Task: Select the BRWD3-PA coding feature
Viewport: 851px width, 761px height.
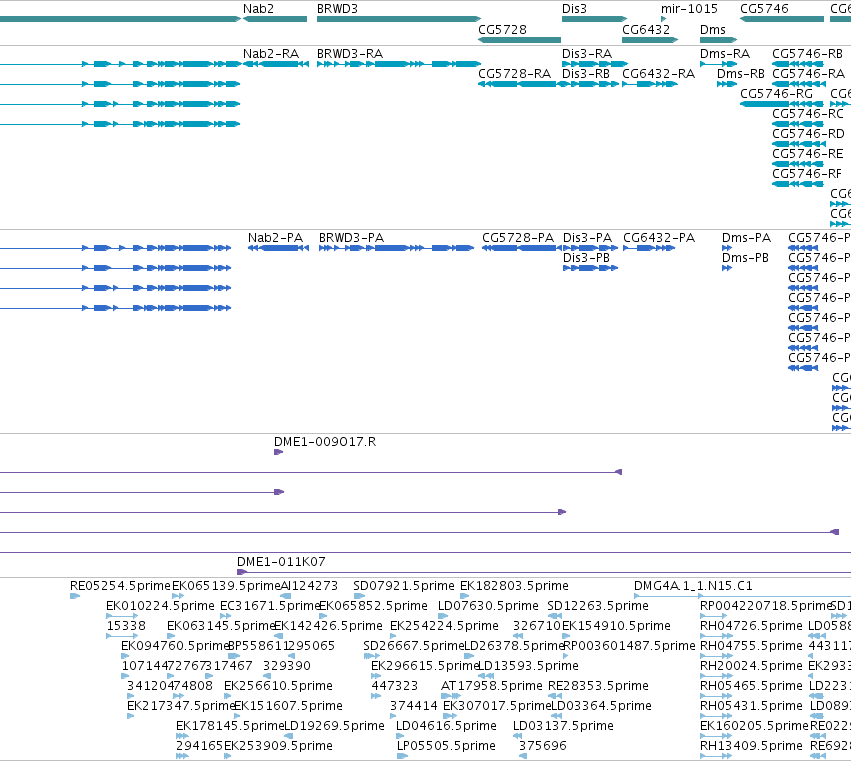Action: tap(396, 248)
